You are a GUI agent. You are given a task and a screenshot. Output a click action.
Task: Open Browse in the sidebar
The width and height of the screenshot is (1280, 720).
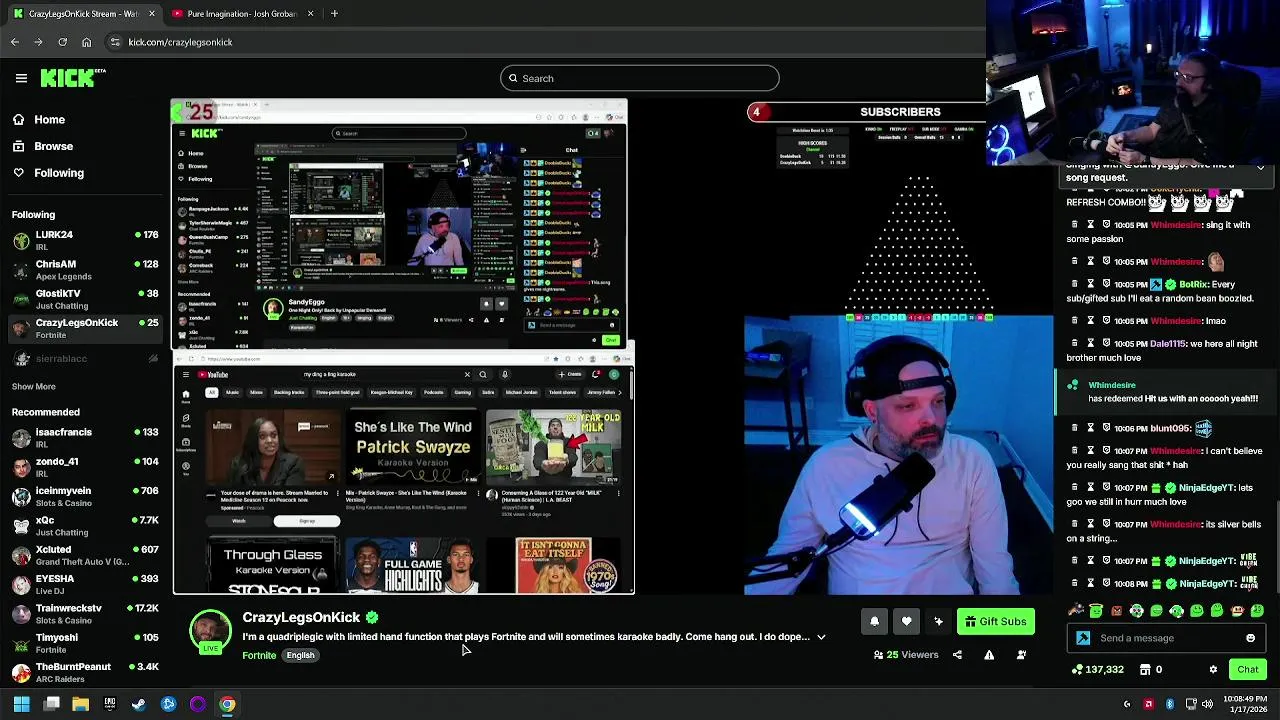point(44,146)
